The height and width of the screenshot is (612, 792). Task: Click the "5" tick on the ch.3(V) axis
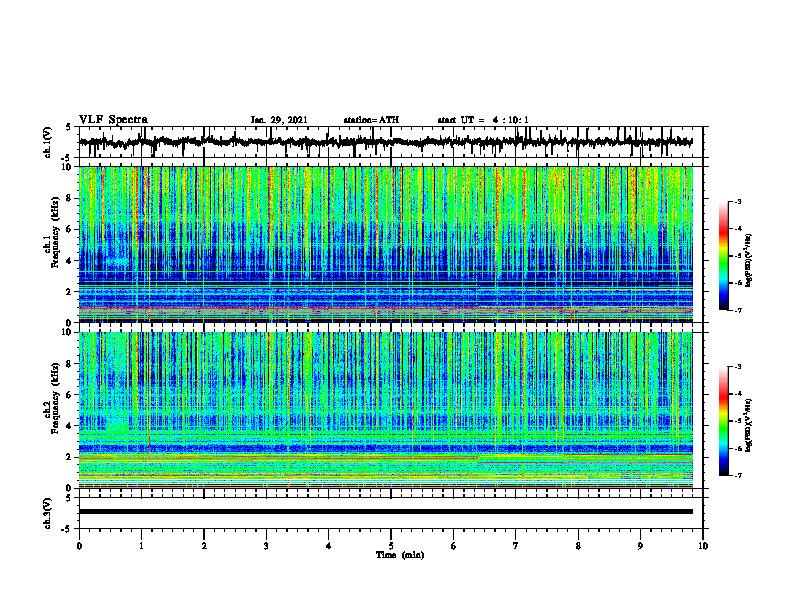pyautogui.click(x=70, y=498)
